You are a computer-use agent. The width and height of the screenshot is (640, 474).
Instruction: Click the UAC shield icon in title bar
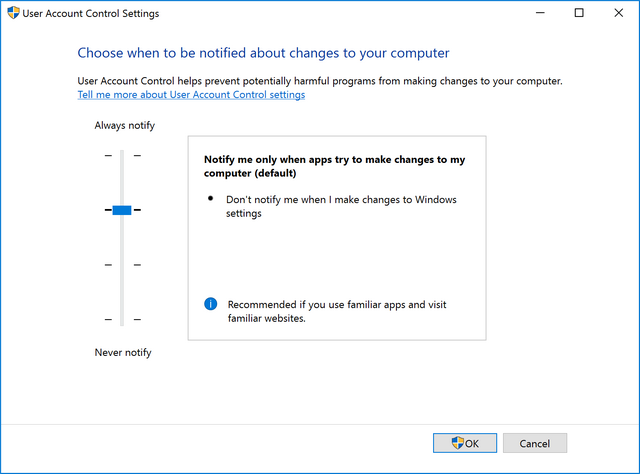[x=13, y=13]
